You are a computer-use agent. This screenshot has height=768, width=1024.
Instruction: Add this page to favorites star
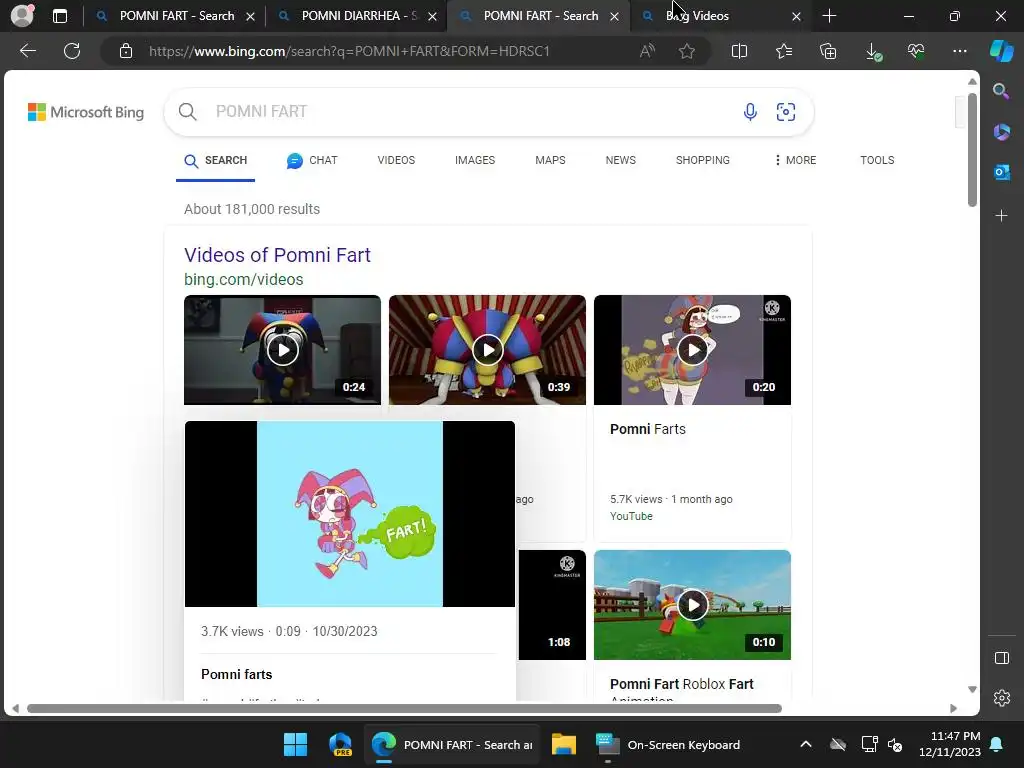[x=686, y=51]
